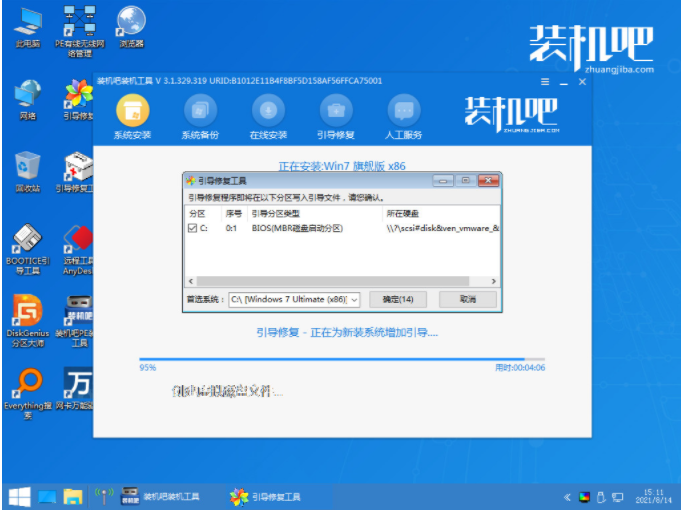The image size is (681, 511).
Task: Open the hamburger menu in title bar
Action: pos(545,82)
